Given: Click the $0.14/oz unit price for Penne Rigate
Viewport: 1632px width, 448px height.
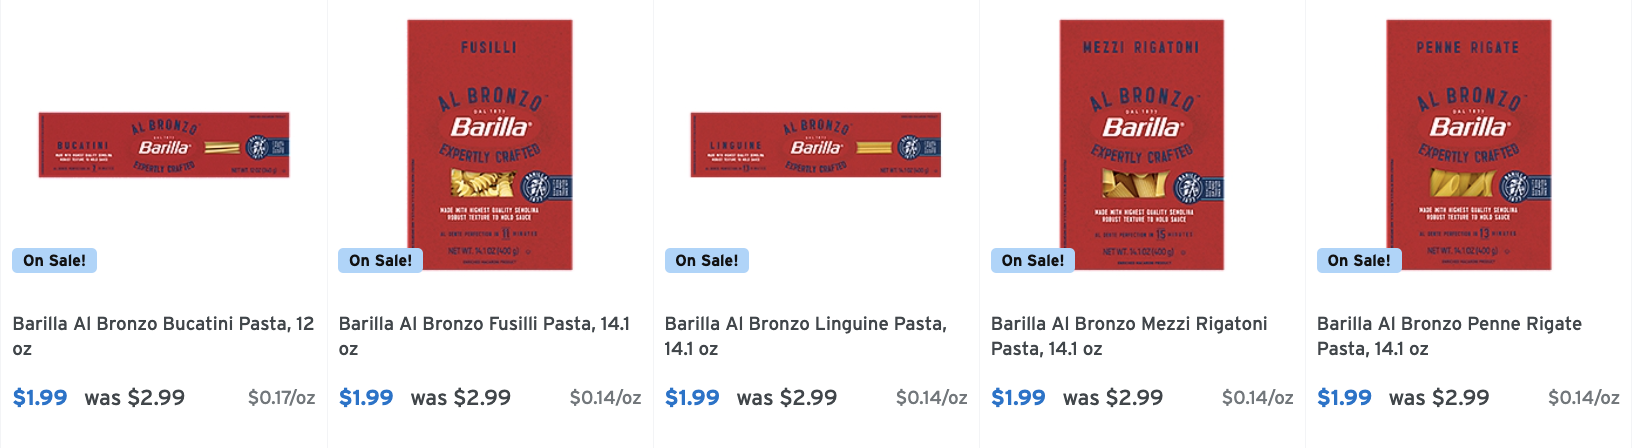Looking at the screenshot, I should (x=1583, y=398).
